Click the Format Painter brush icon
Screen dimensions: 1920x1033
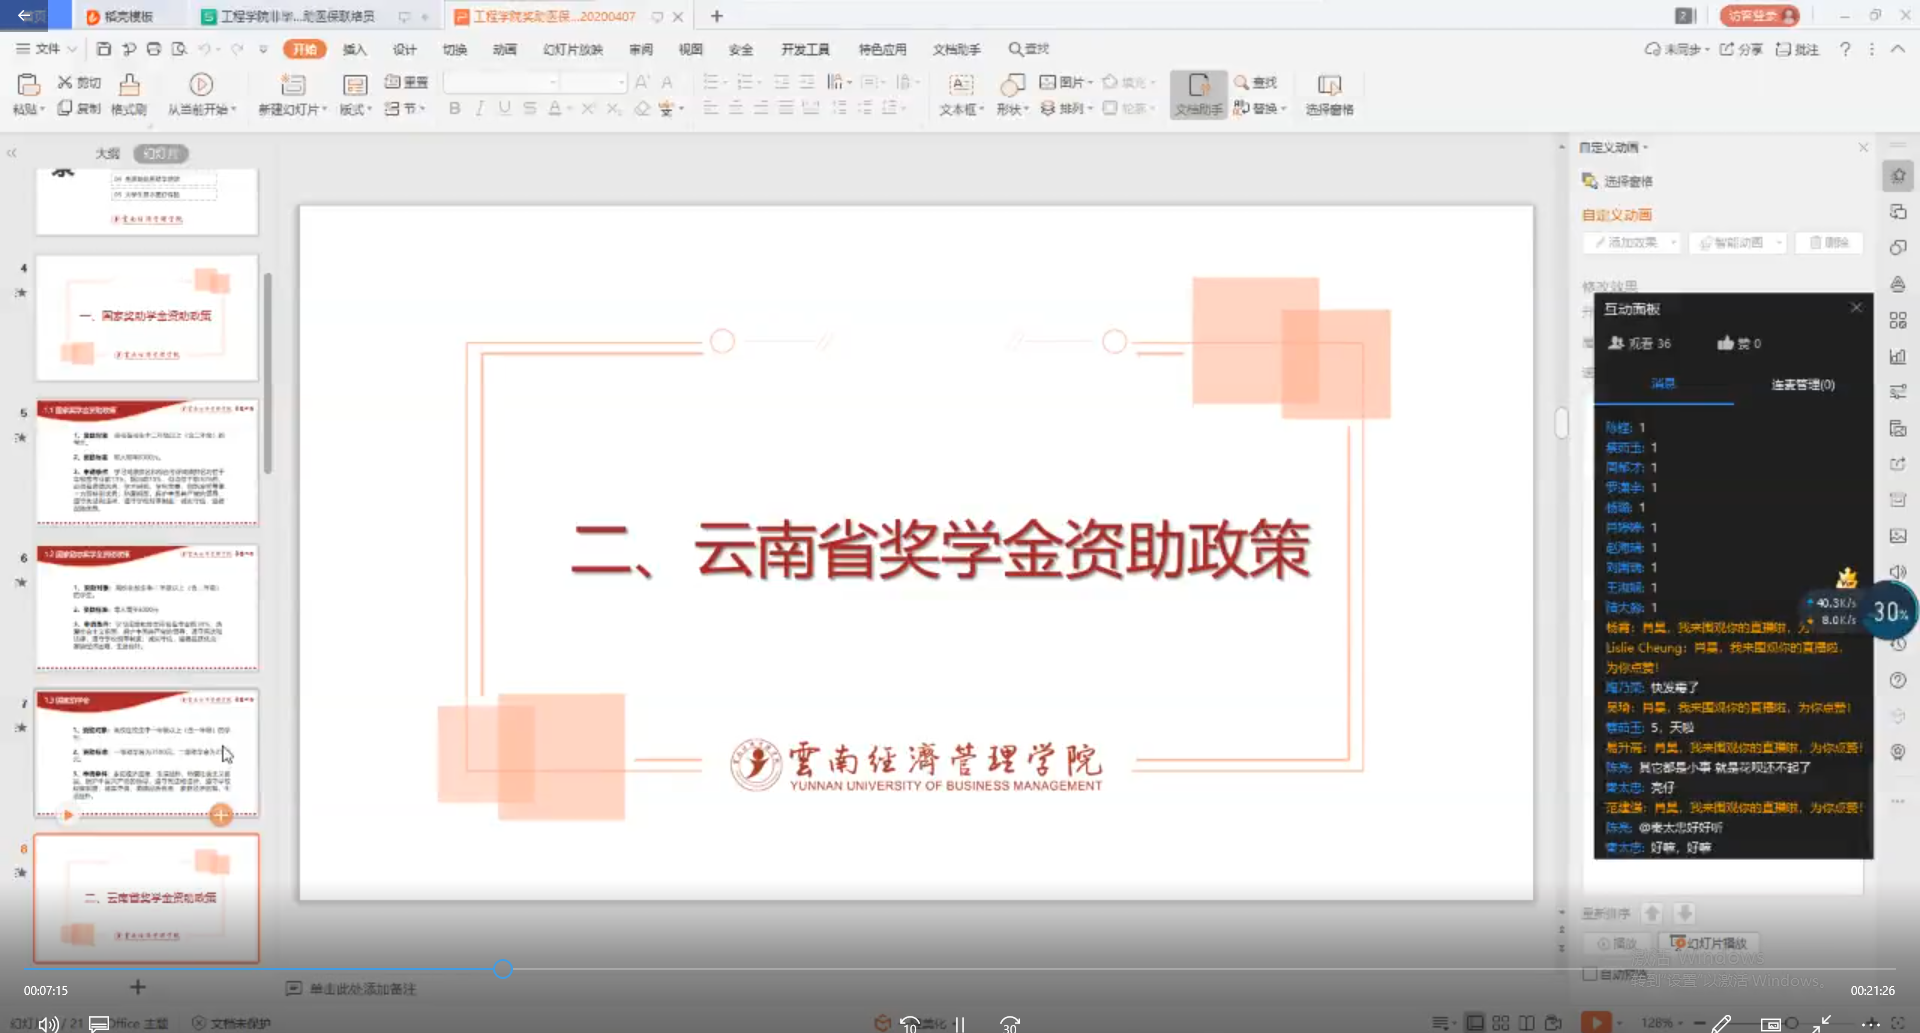(129, 86)
